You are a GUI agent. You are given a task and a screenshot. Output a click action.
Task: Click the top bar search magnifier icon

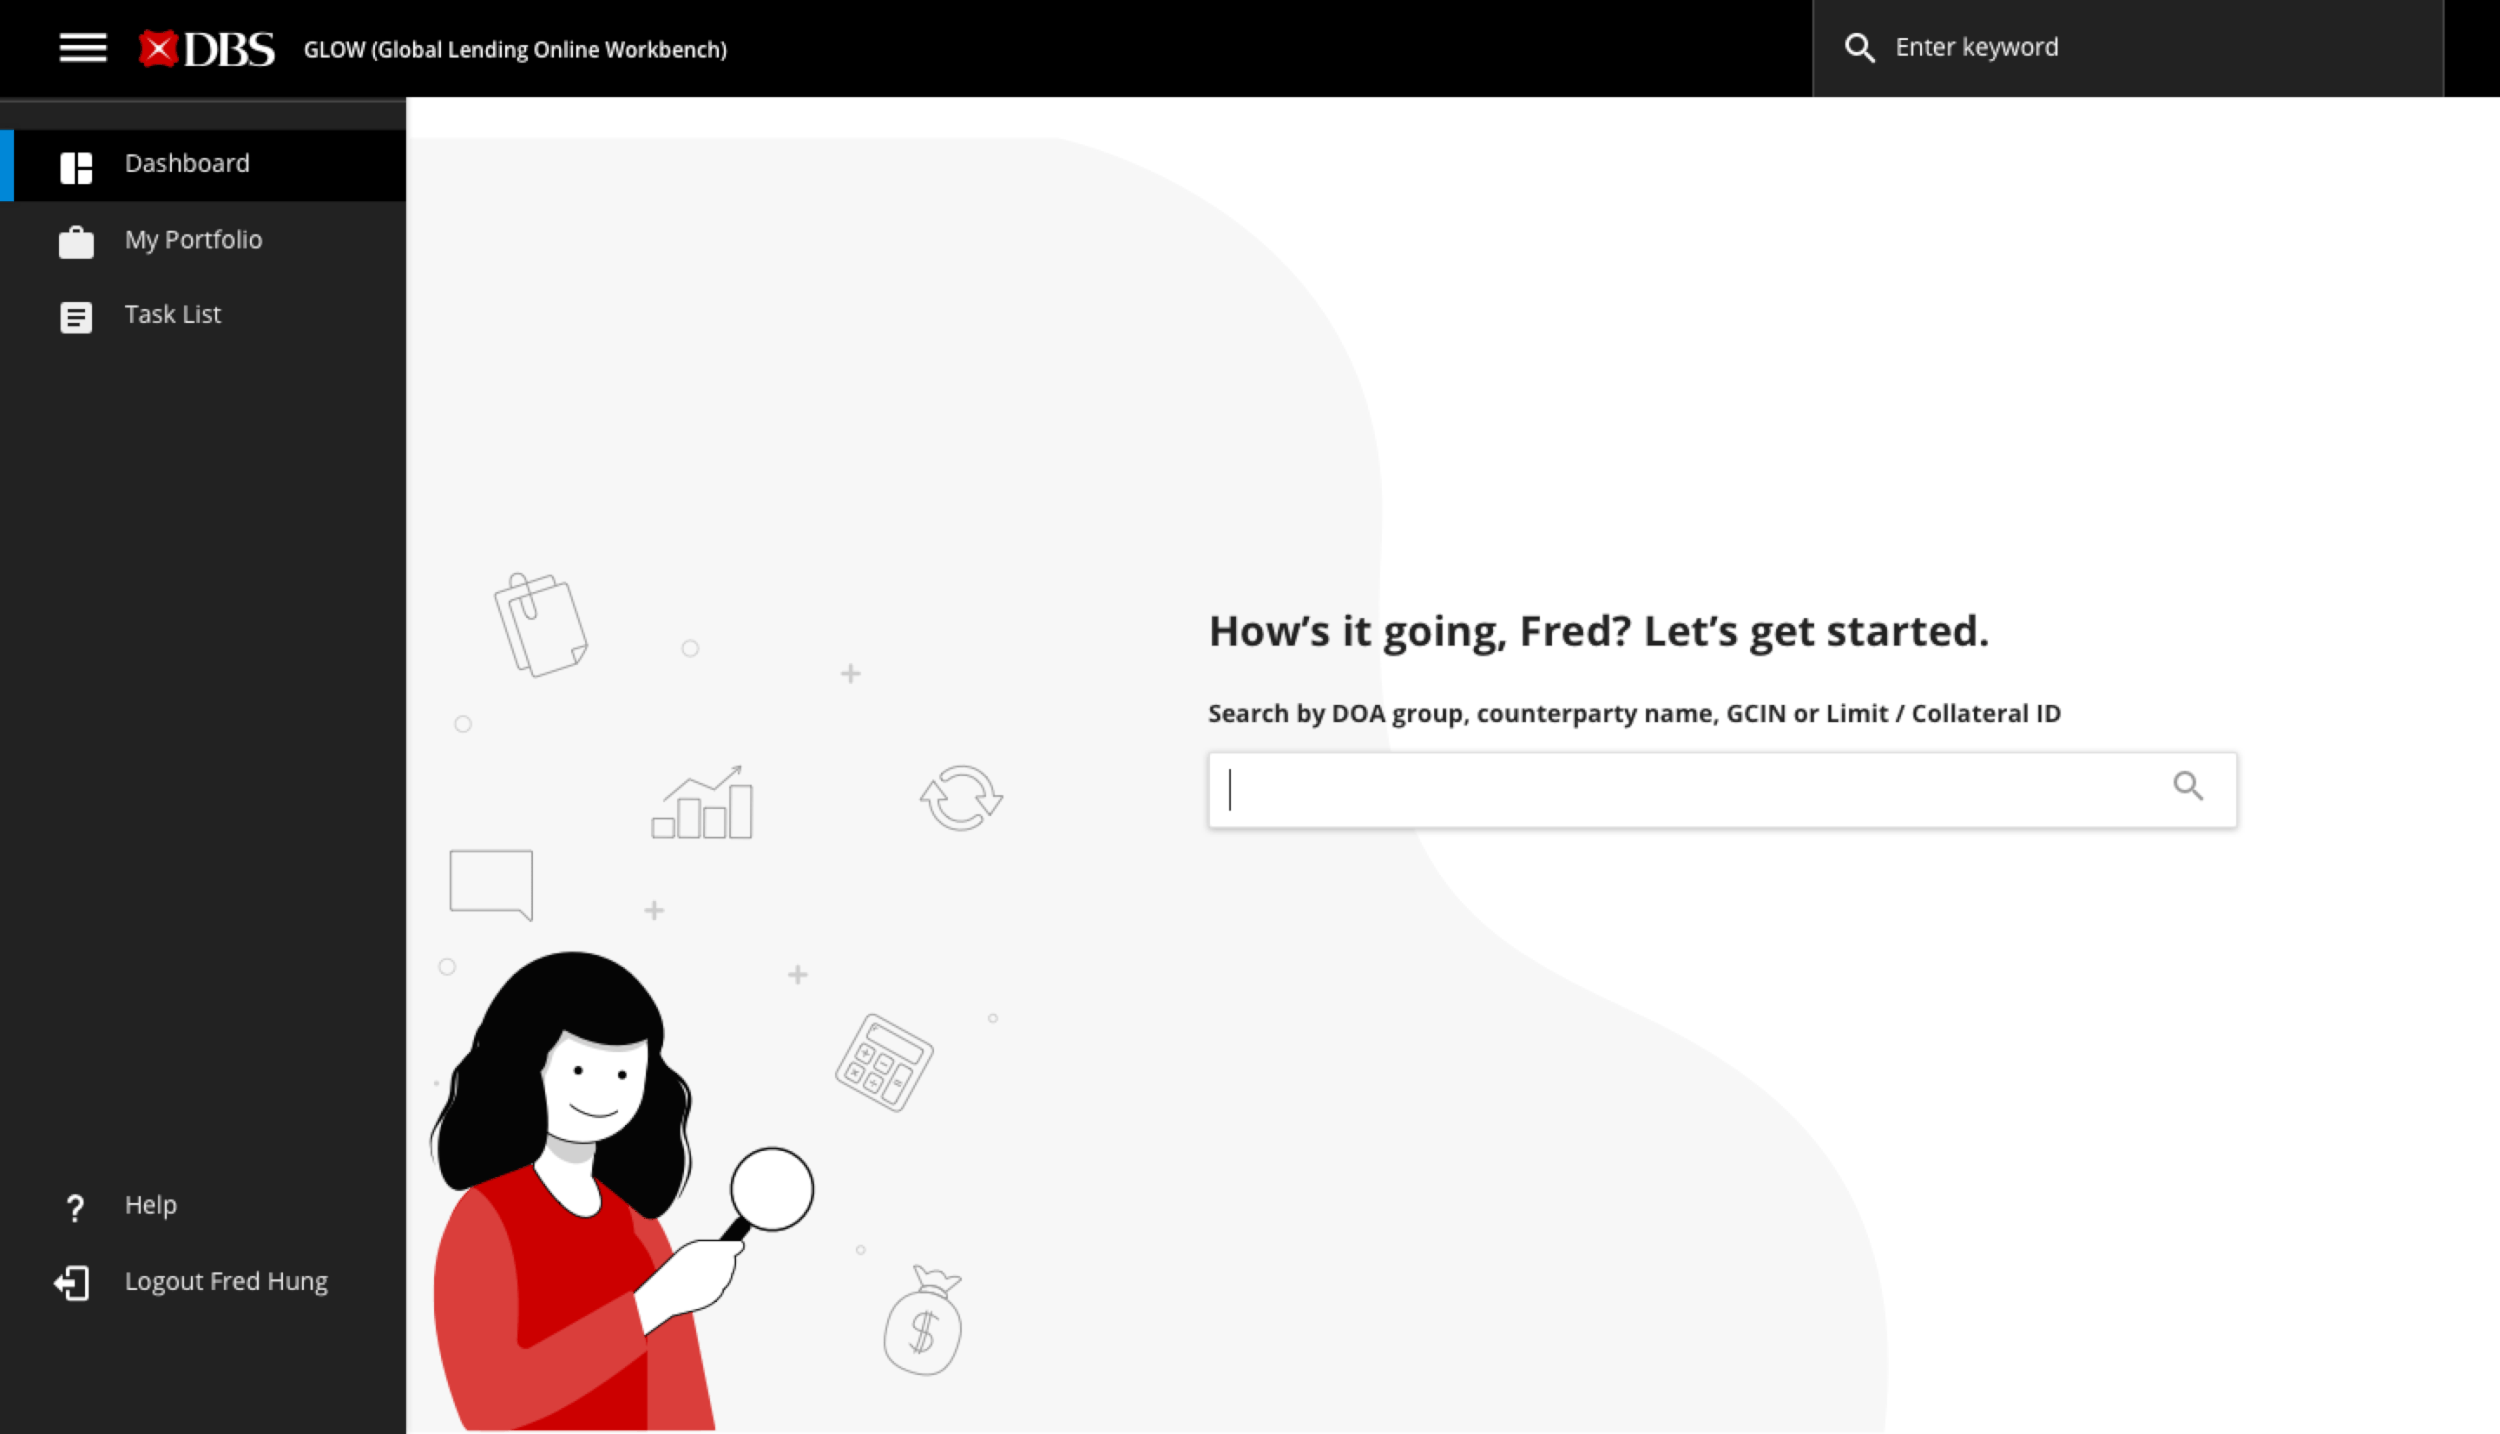(1859, 48)
